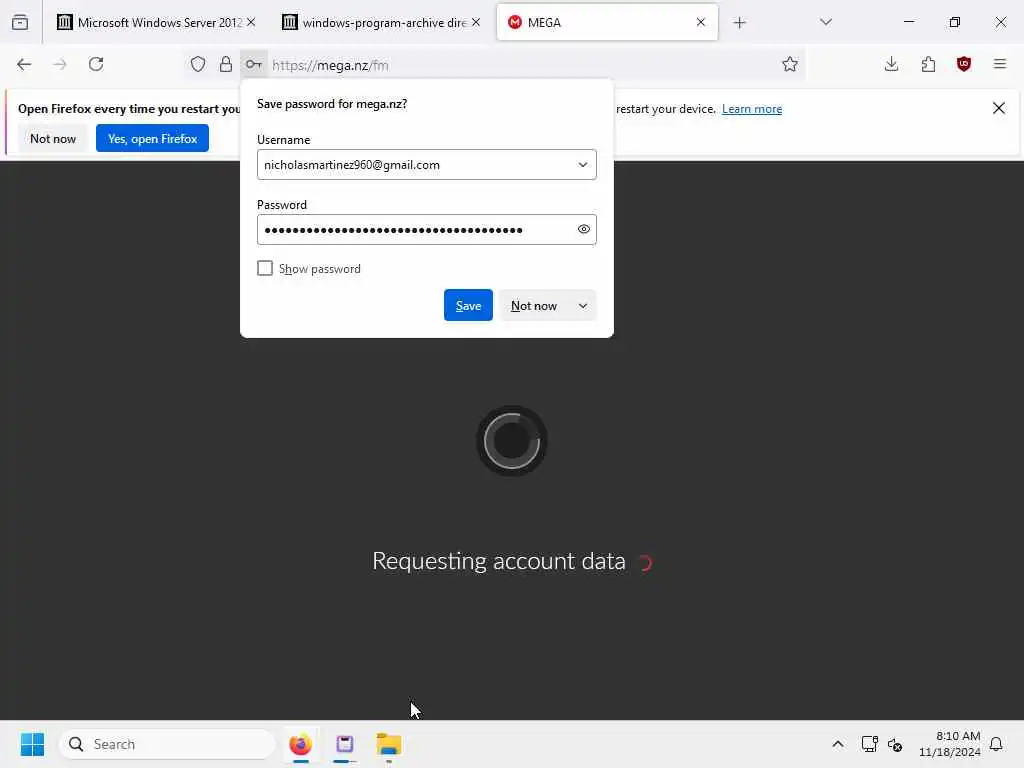Click Not now in password dialog
1024x768 pixels.
534,306
